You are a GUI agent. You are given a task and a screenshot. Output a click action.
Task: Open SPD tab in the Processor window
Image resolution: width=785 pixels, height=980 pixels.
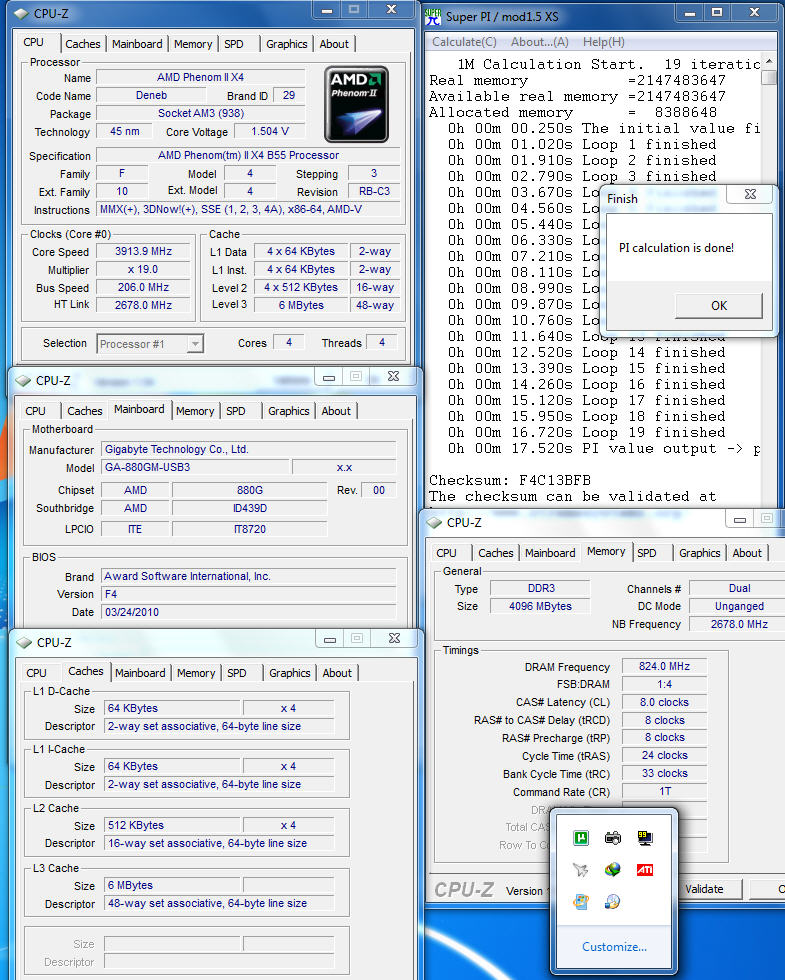234,44
